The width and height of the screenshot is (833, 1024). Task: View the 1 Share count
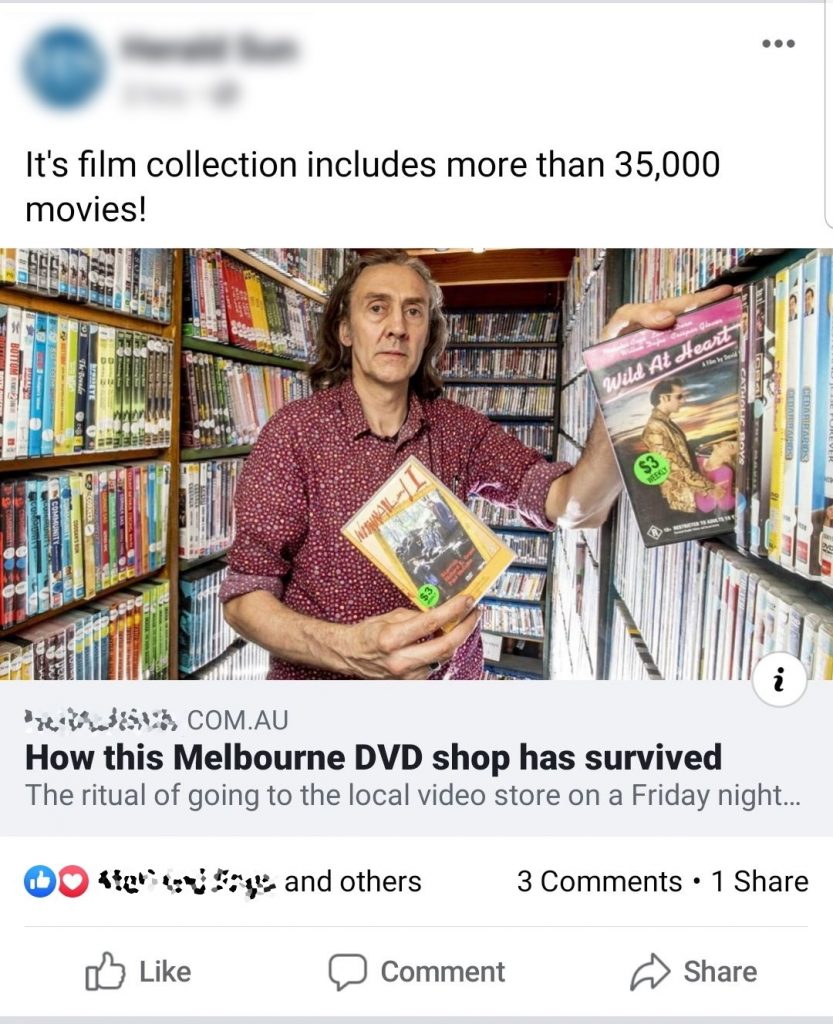coord(760,882)
